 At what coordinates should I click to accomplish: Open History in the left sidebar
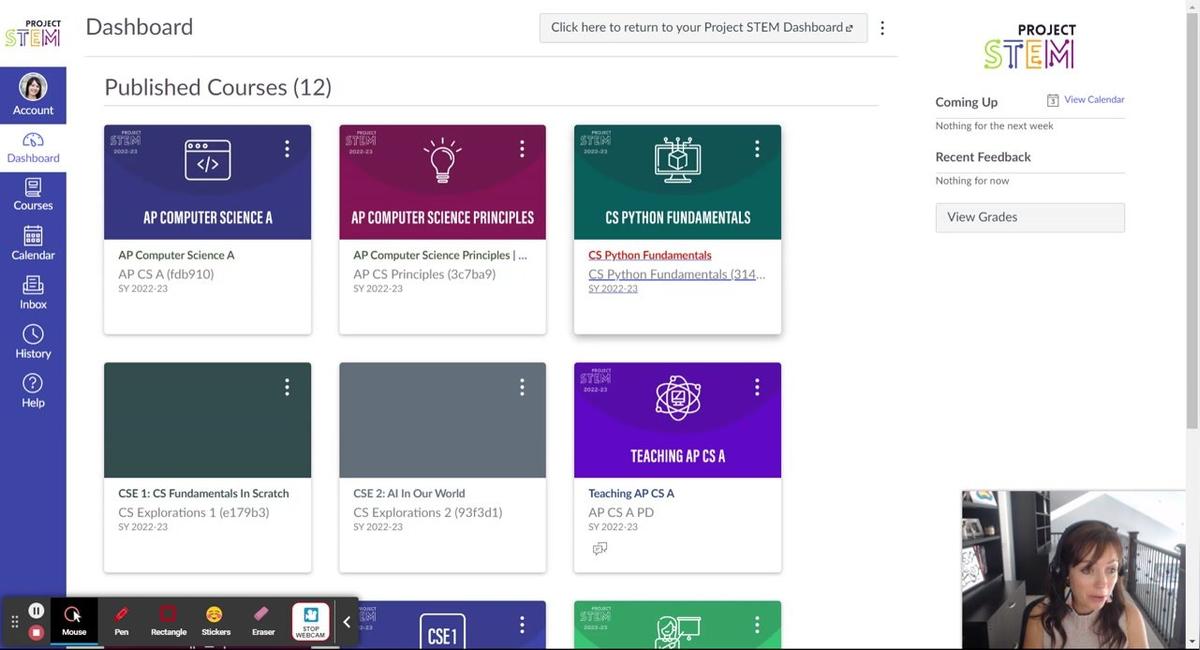click(33, 341)
